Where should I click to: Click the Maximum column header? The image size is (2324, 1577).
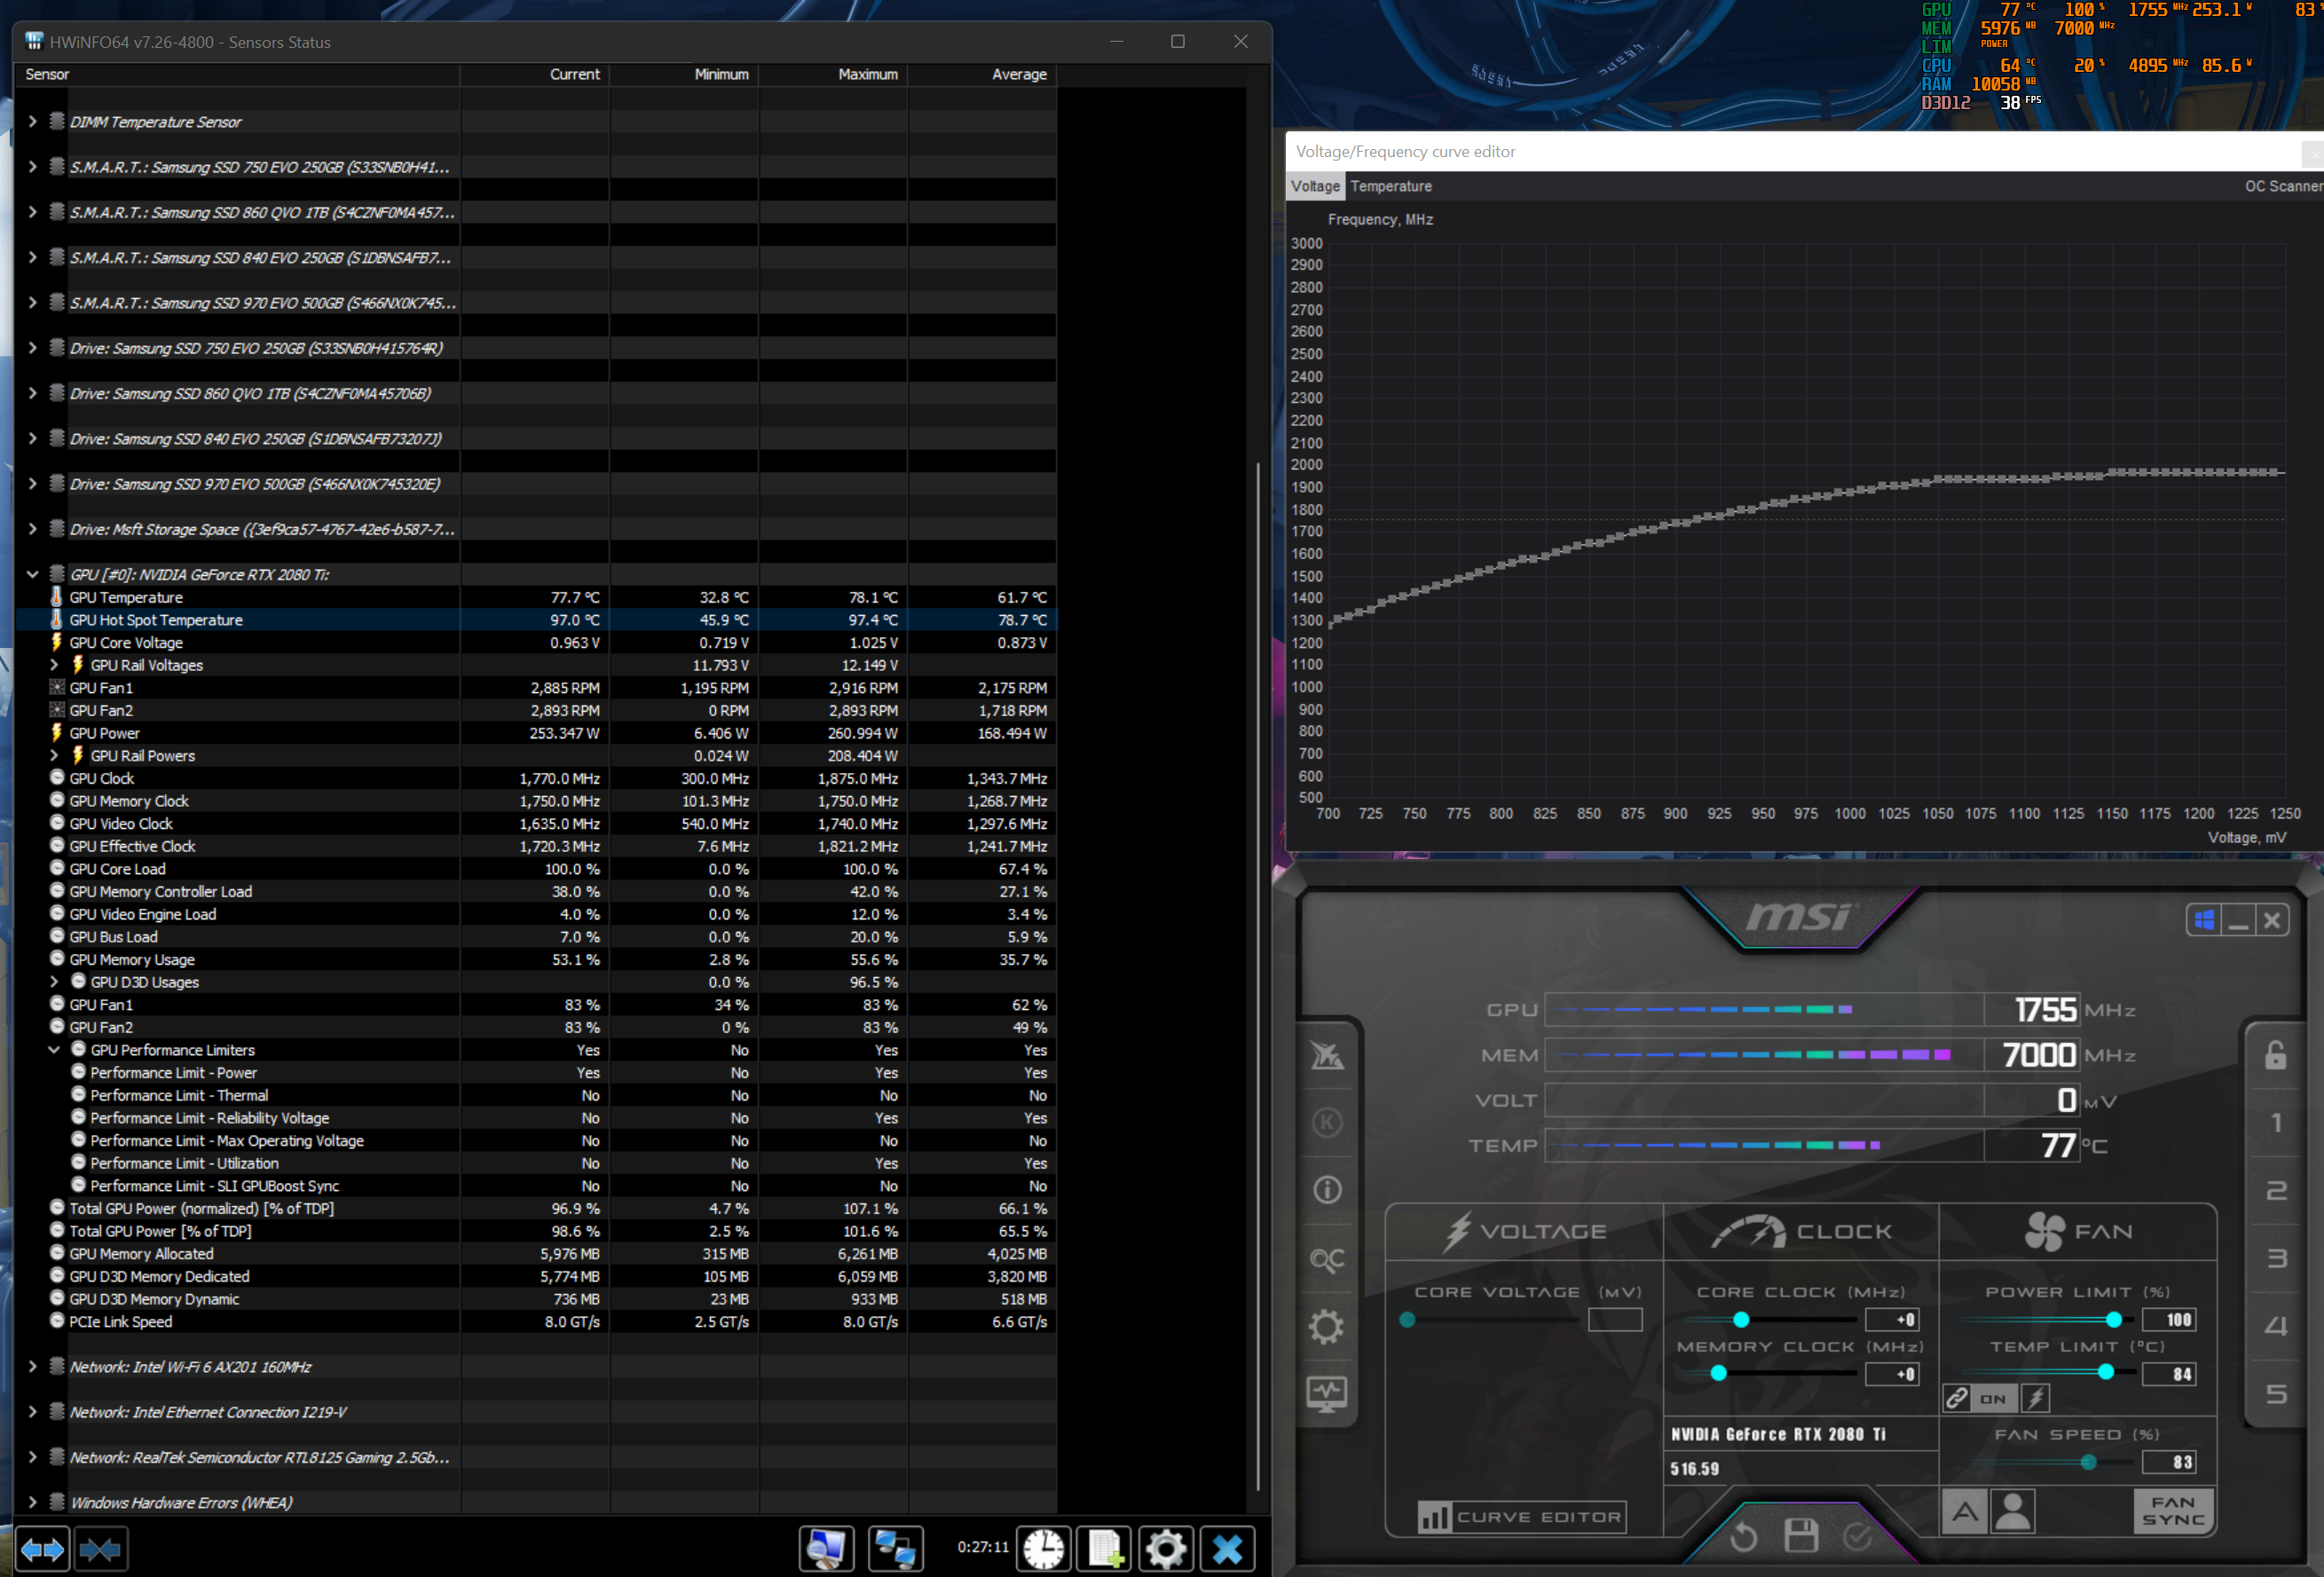(834, 75)
